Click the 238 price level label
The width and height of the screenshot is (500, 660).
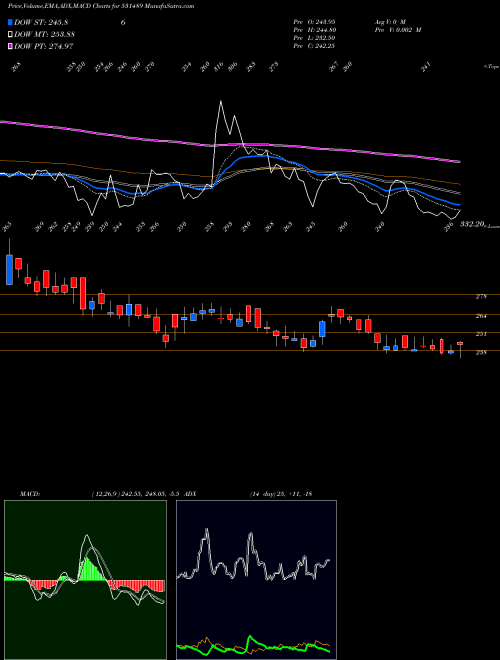[x=481, y=353]
